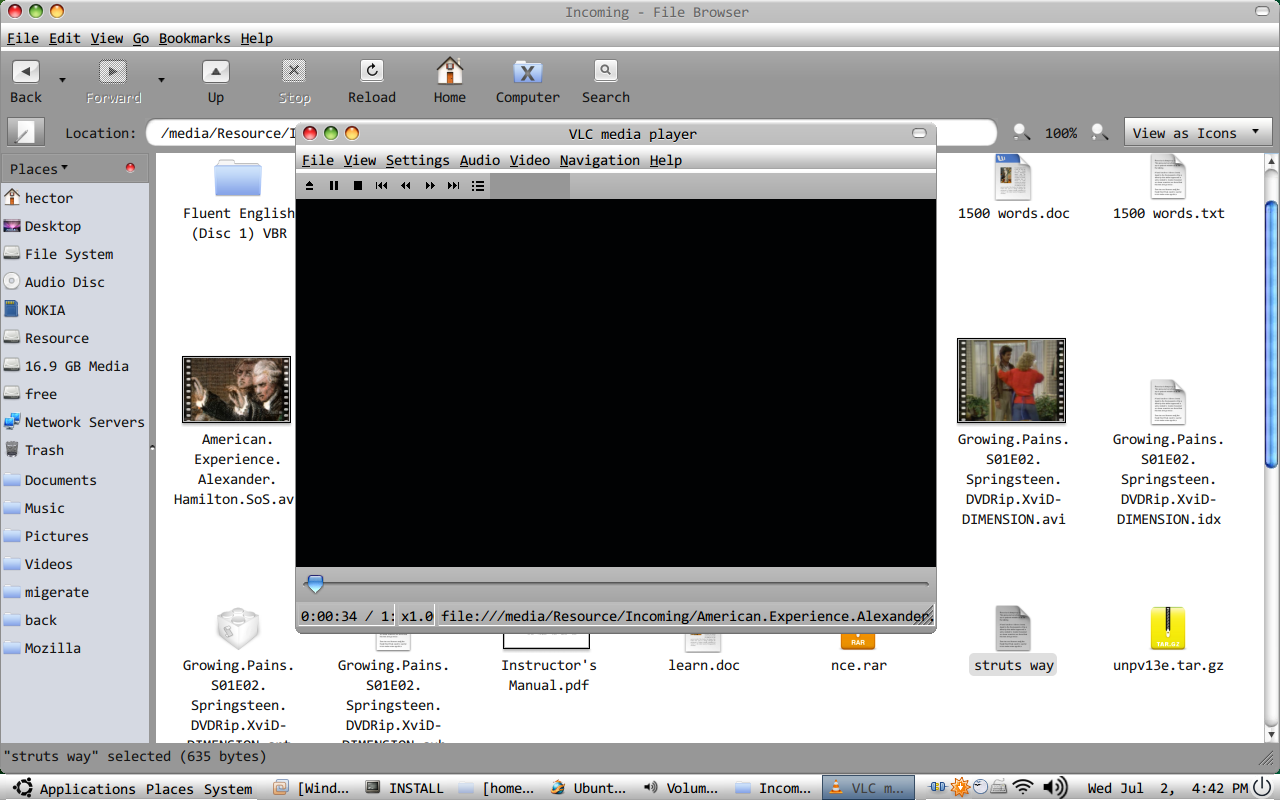Viewport: 1280px width, 800px height.
Task: Open VLC Video menu
Action: [530, 160]
